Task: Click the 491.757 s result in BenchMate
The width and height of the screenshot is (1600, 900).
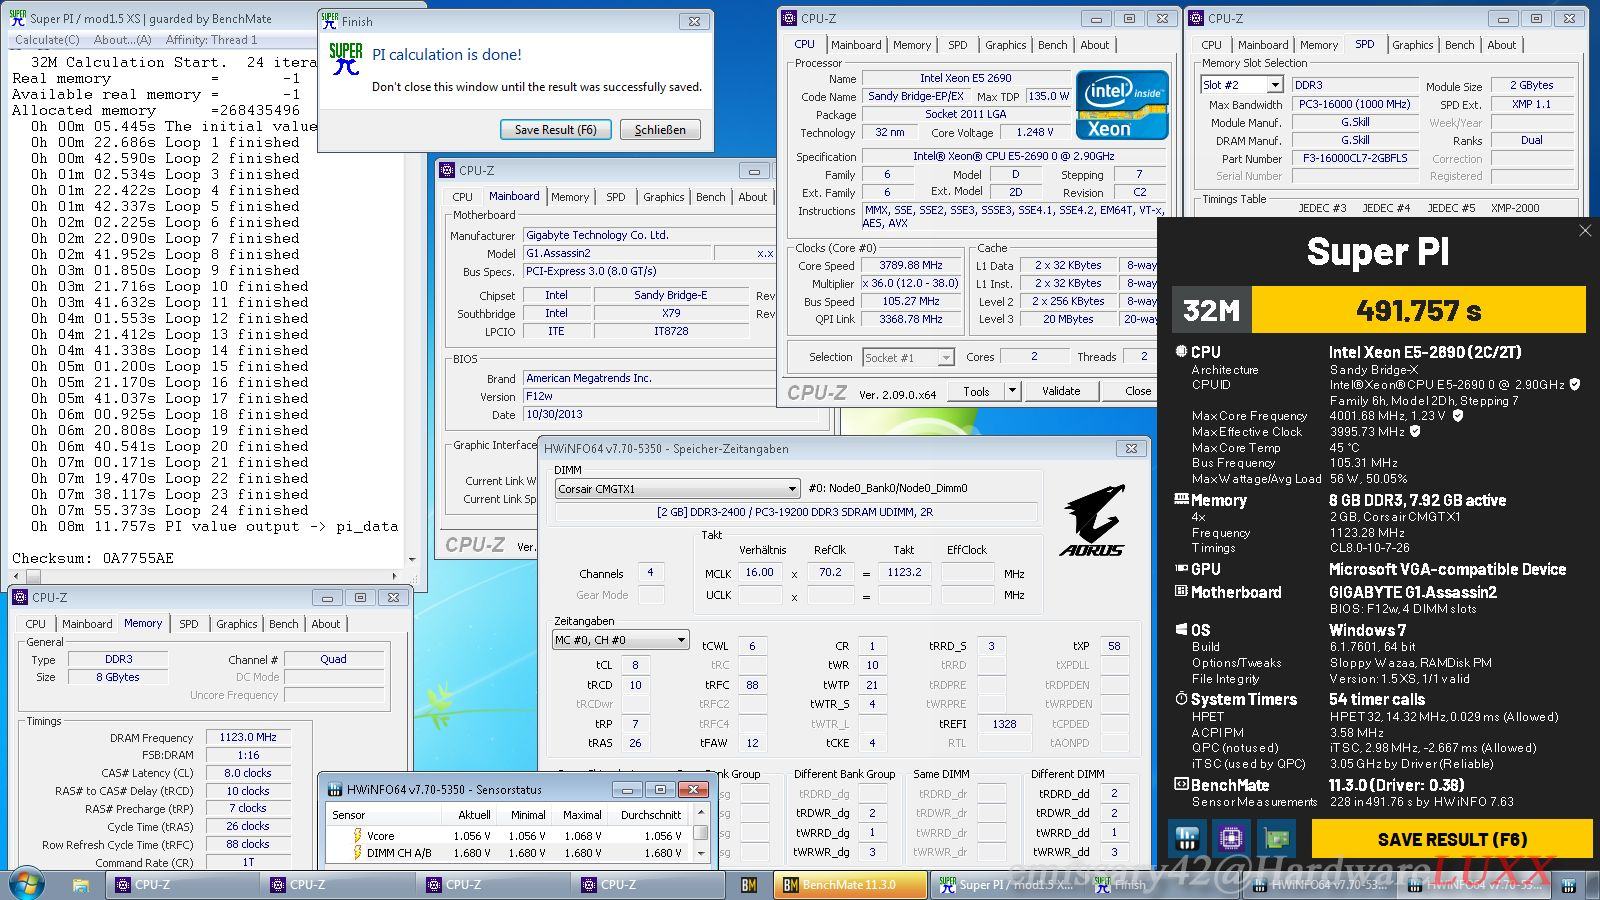Action: click(1418, 311)
